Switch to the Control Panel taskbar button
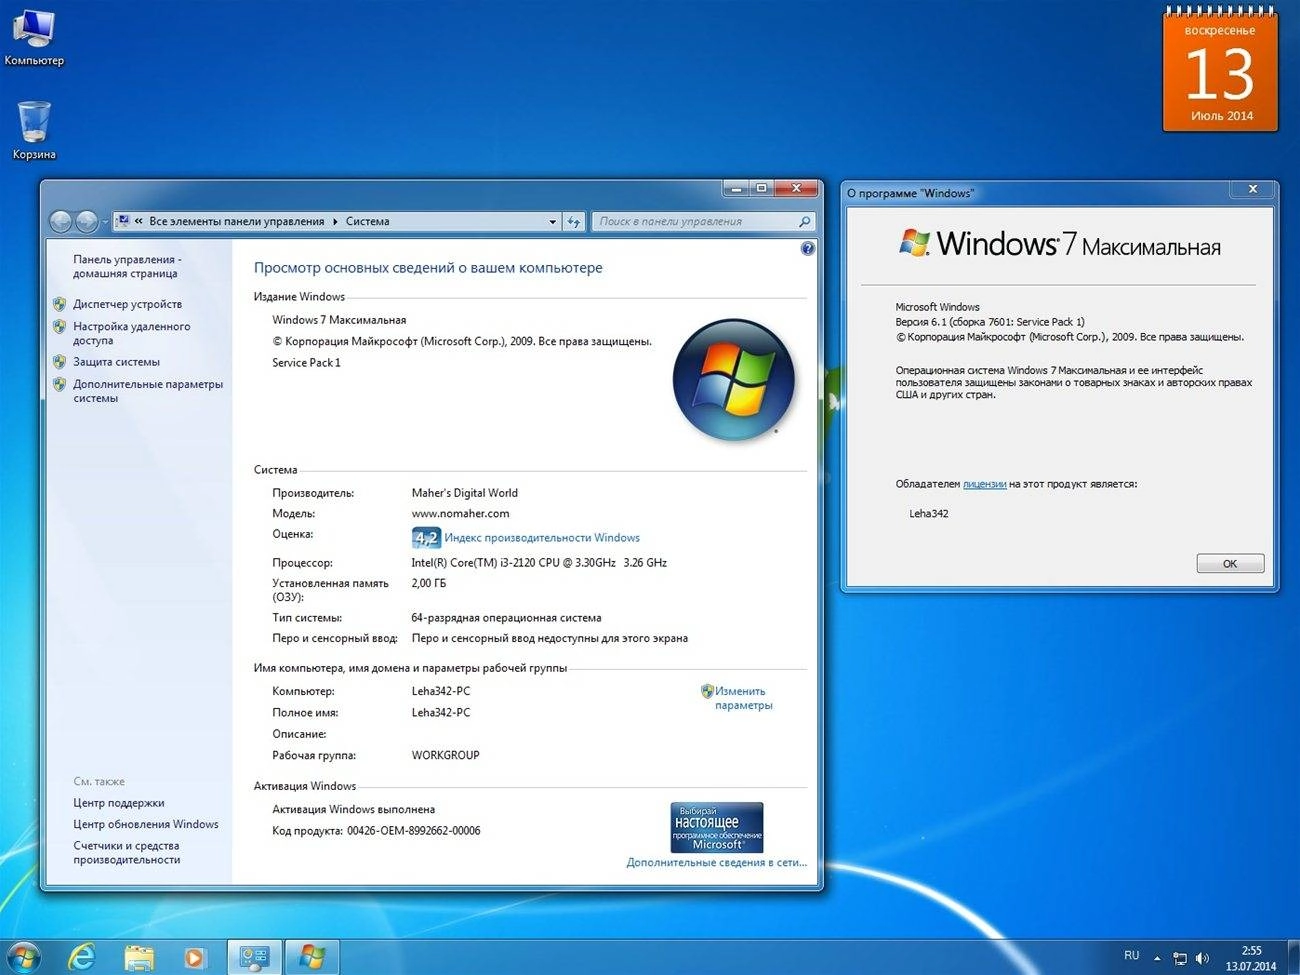 255,958
